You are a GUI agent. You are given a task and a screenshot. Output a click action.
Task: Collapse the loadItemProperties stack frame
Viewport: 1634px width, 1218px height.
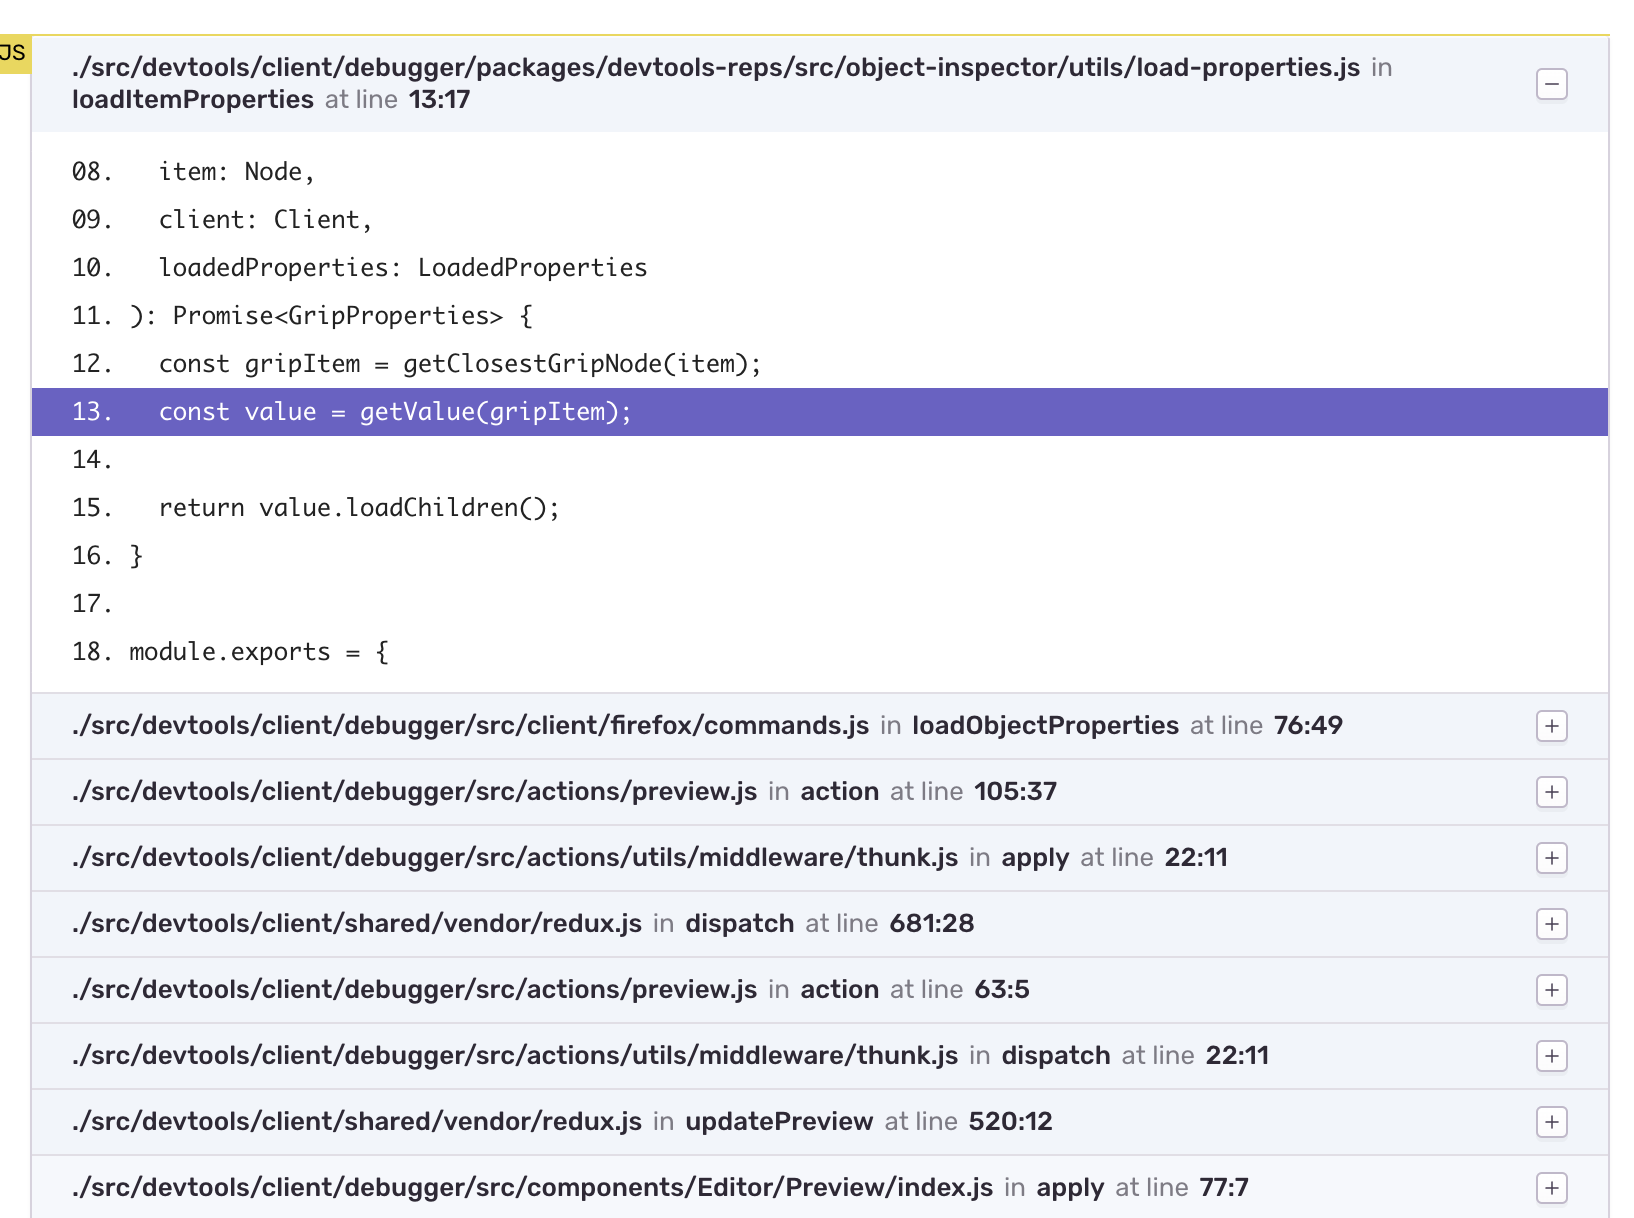tap(1551, 84)
